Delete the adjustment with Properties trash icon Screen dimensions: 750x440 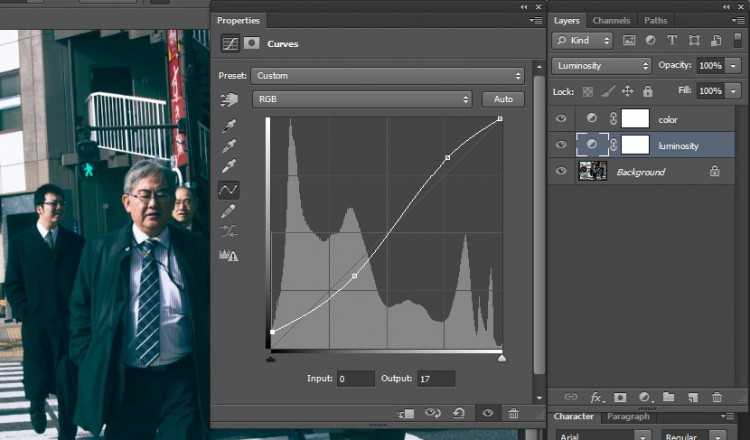point(513,413)
